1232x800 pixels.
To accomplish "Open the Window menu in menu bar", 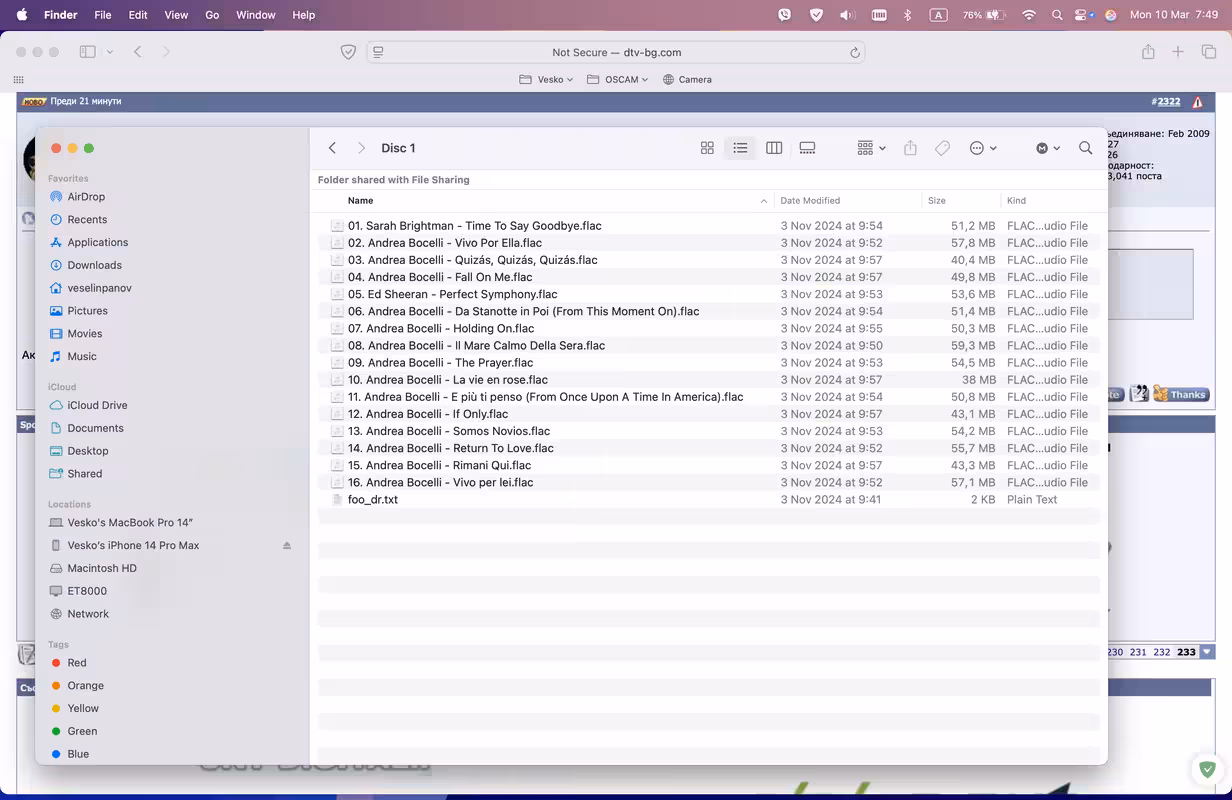I will (x=256, y=15).
